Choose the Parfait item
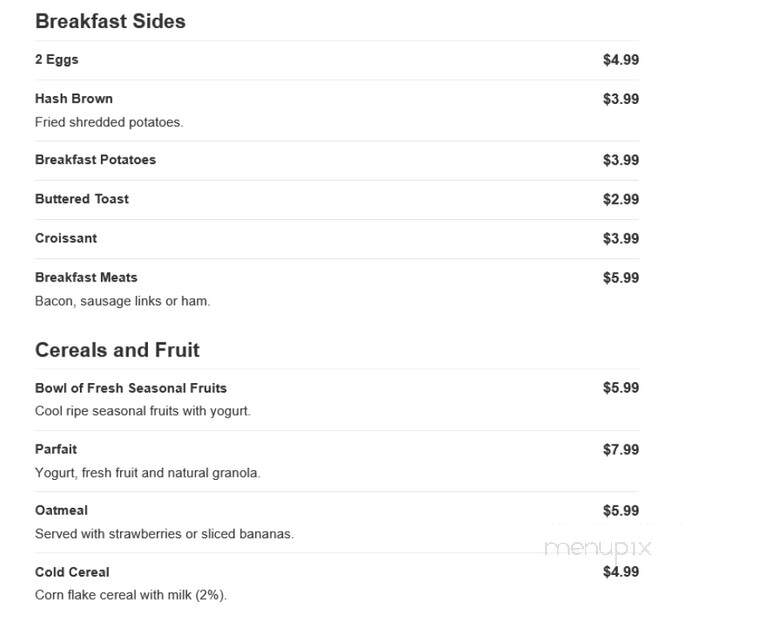This screenshot has height=631, width=777. 56,449
